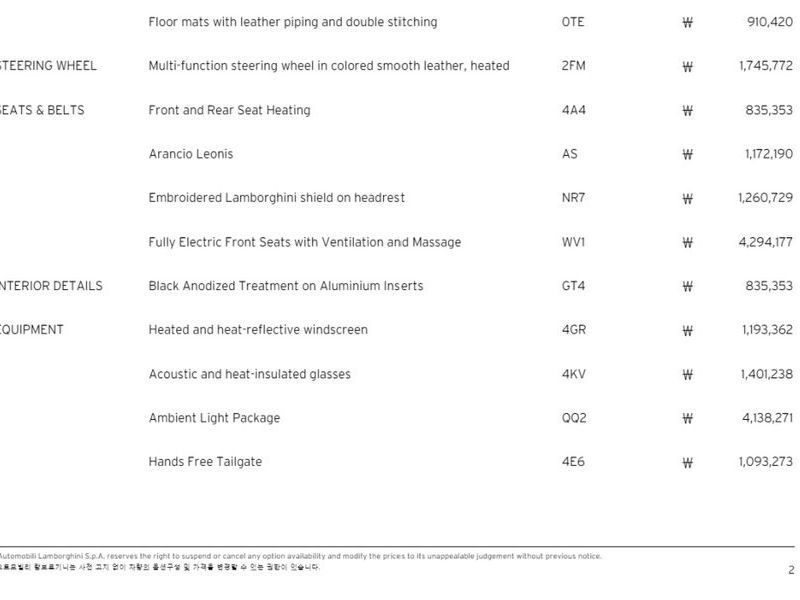Select the Arancio Leonis option text
This screenshot has width=800, height=600.
[x=190, y=154]
